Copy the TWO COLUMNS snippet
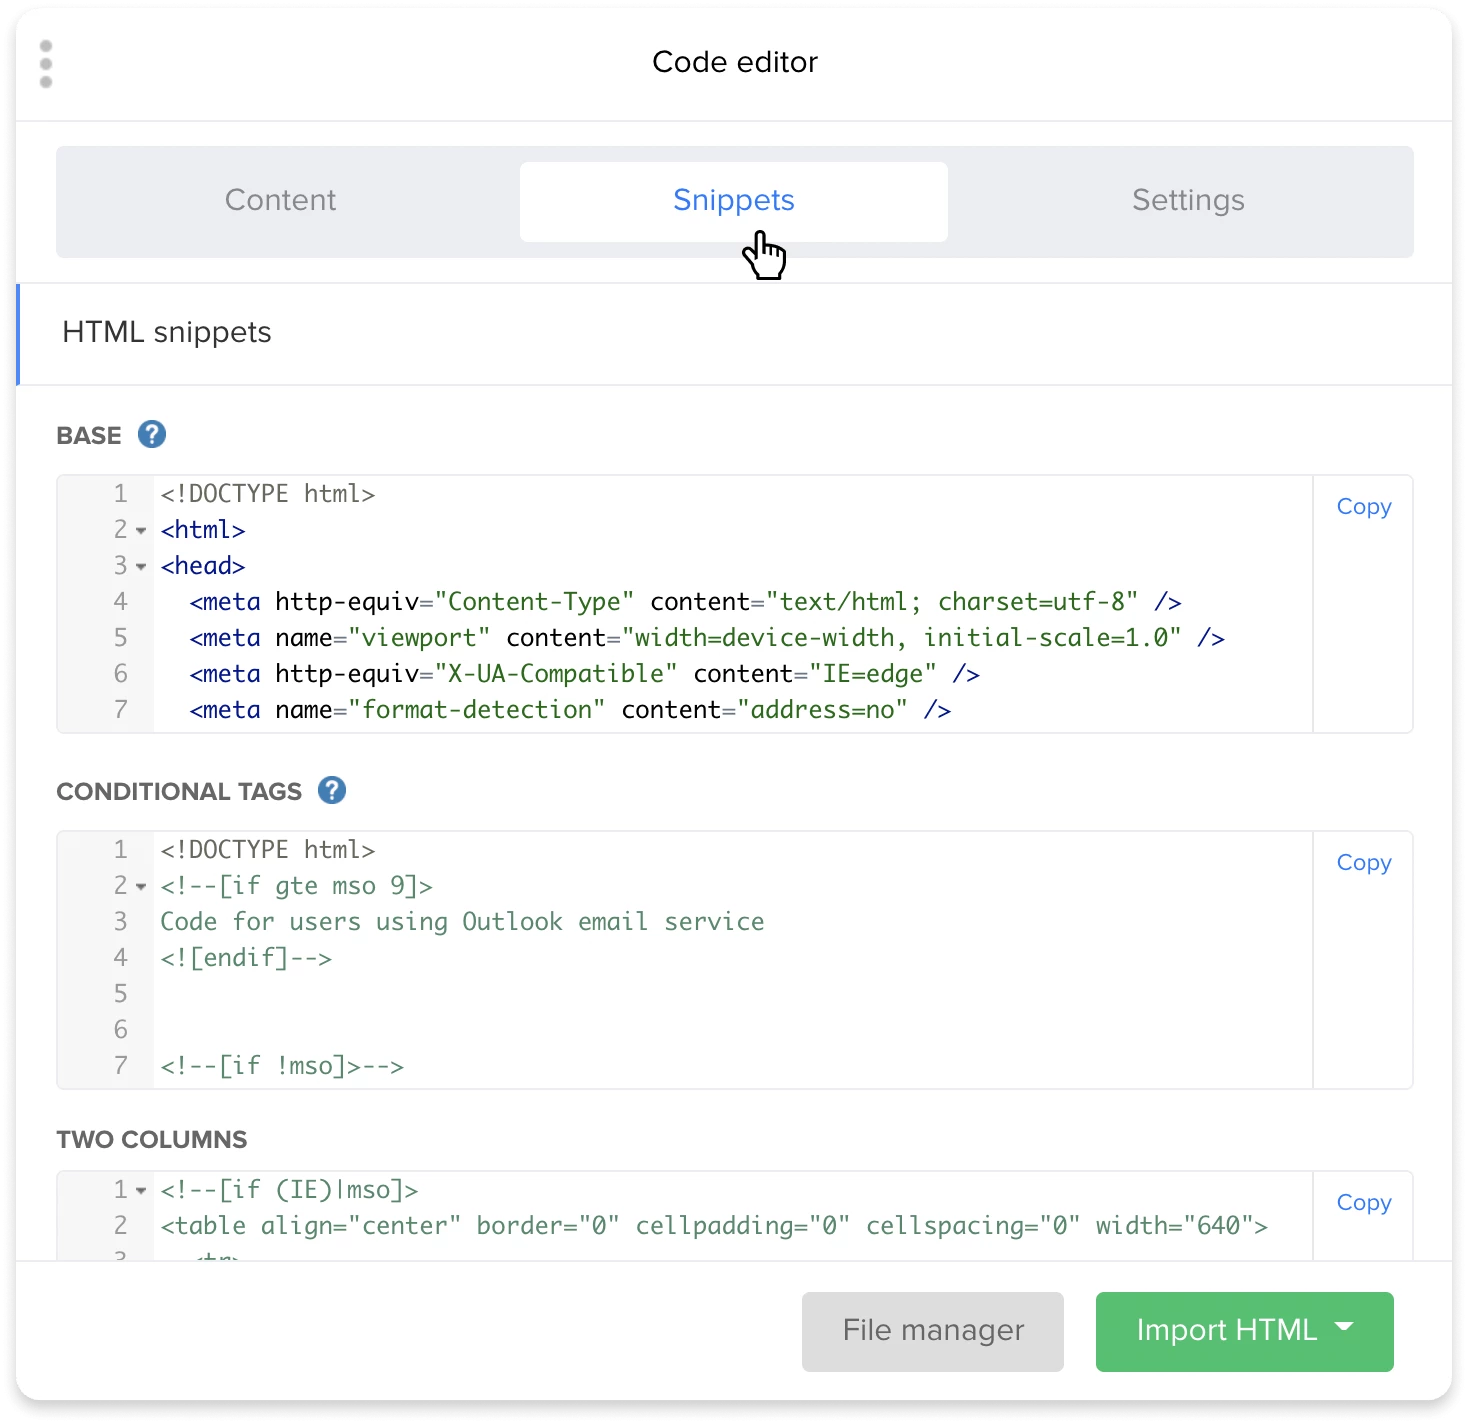Image resolution: width=1468 pixels, height=1425 pixels. pos(1363,1203)
